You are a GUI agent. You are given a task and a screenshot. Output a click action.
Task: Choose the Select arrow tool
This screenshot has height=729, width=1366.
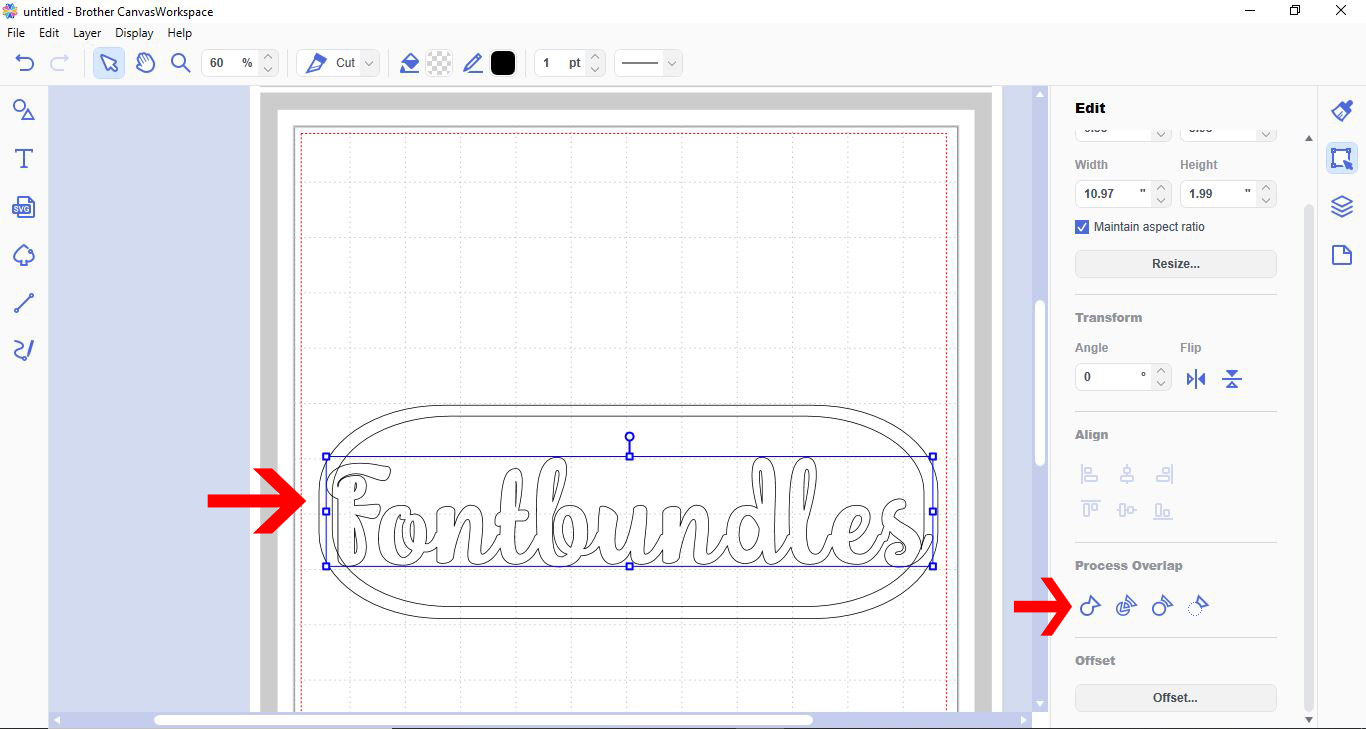109,63
